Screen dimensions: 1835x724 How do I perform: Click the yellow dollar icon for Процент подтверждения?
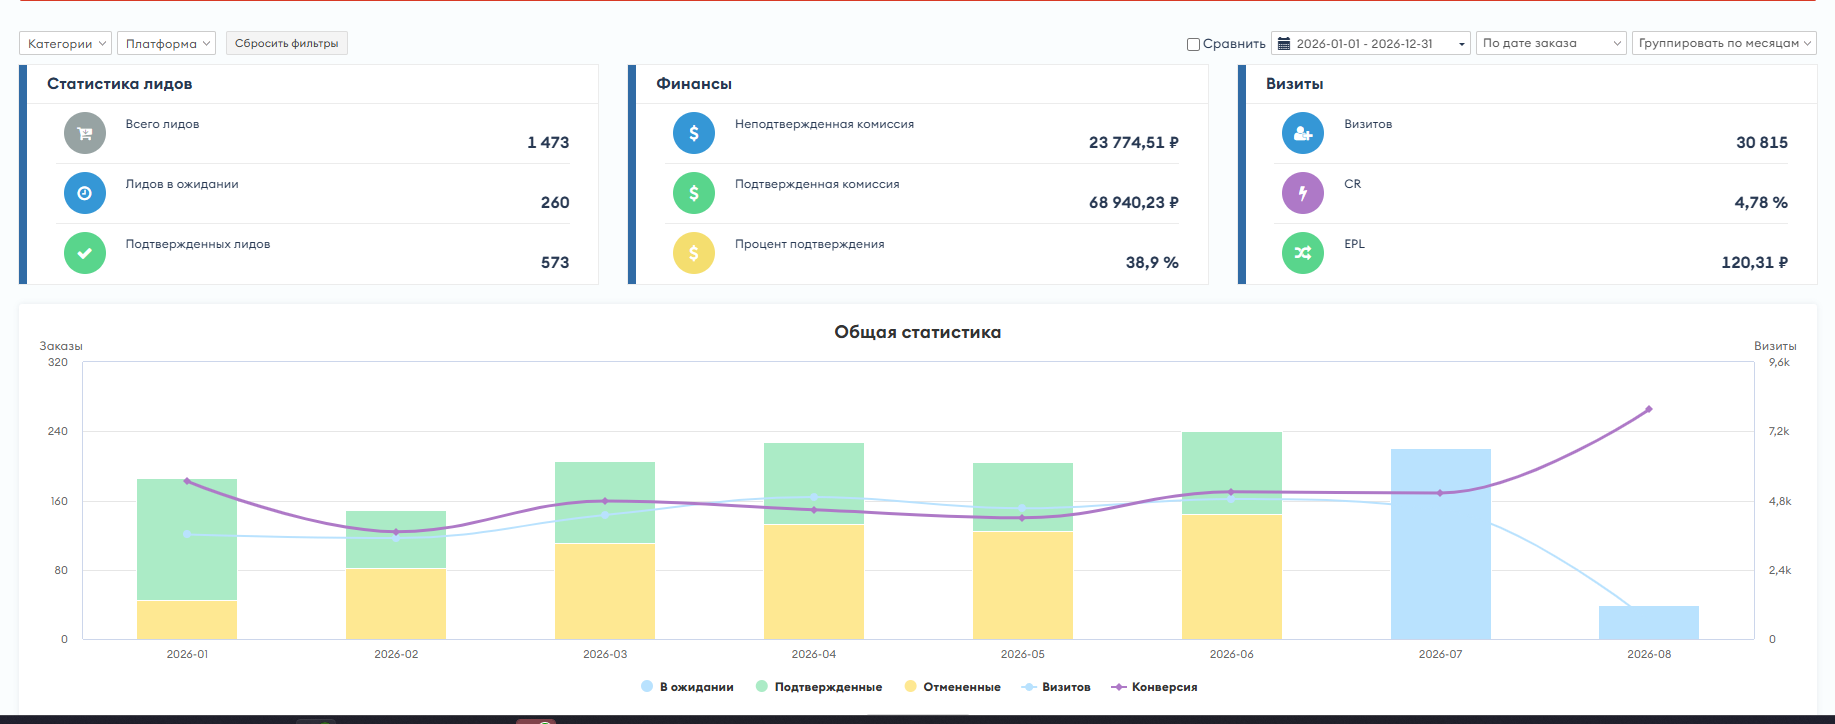[694, 253]
